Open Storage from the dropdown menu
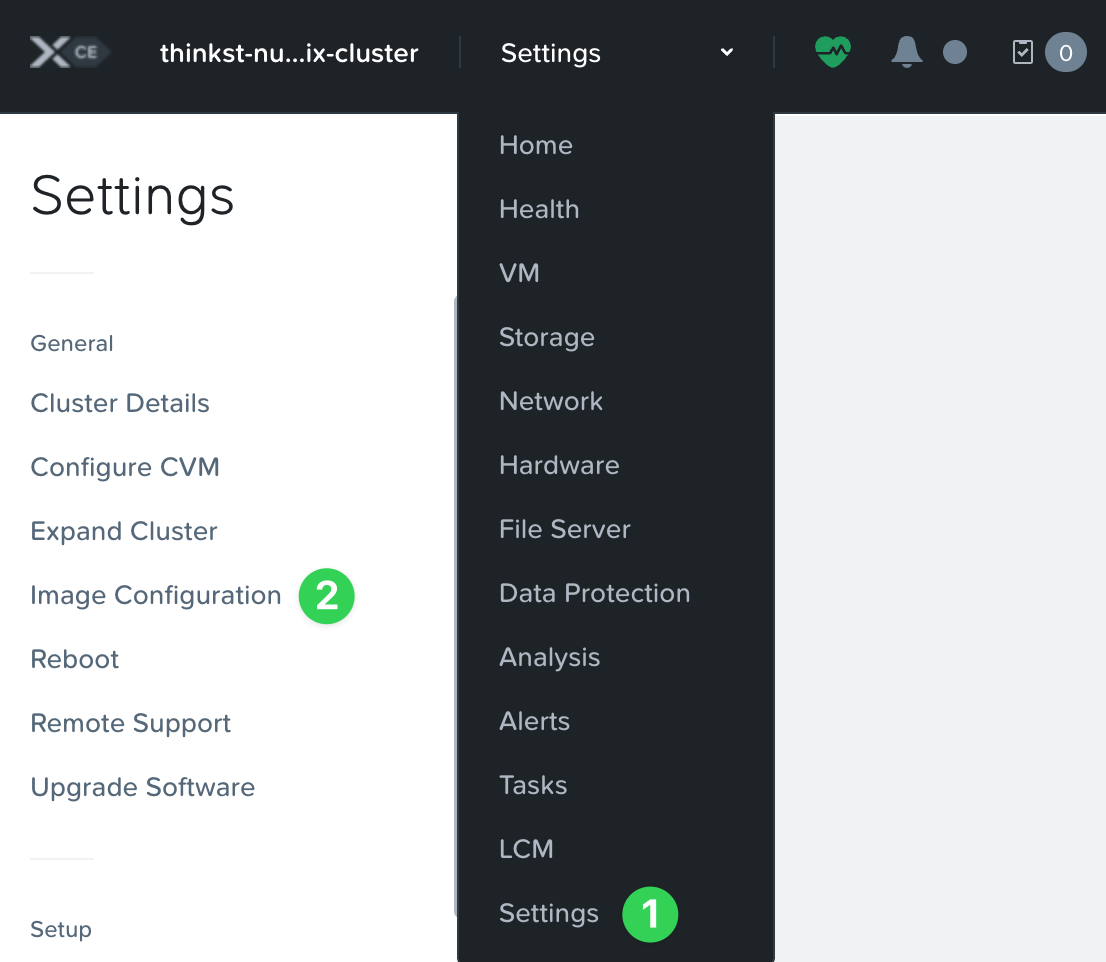Viewport: 1106px width, 962px height. [547, 337]
